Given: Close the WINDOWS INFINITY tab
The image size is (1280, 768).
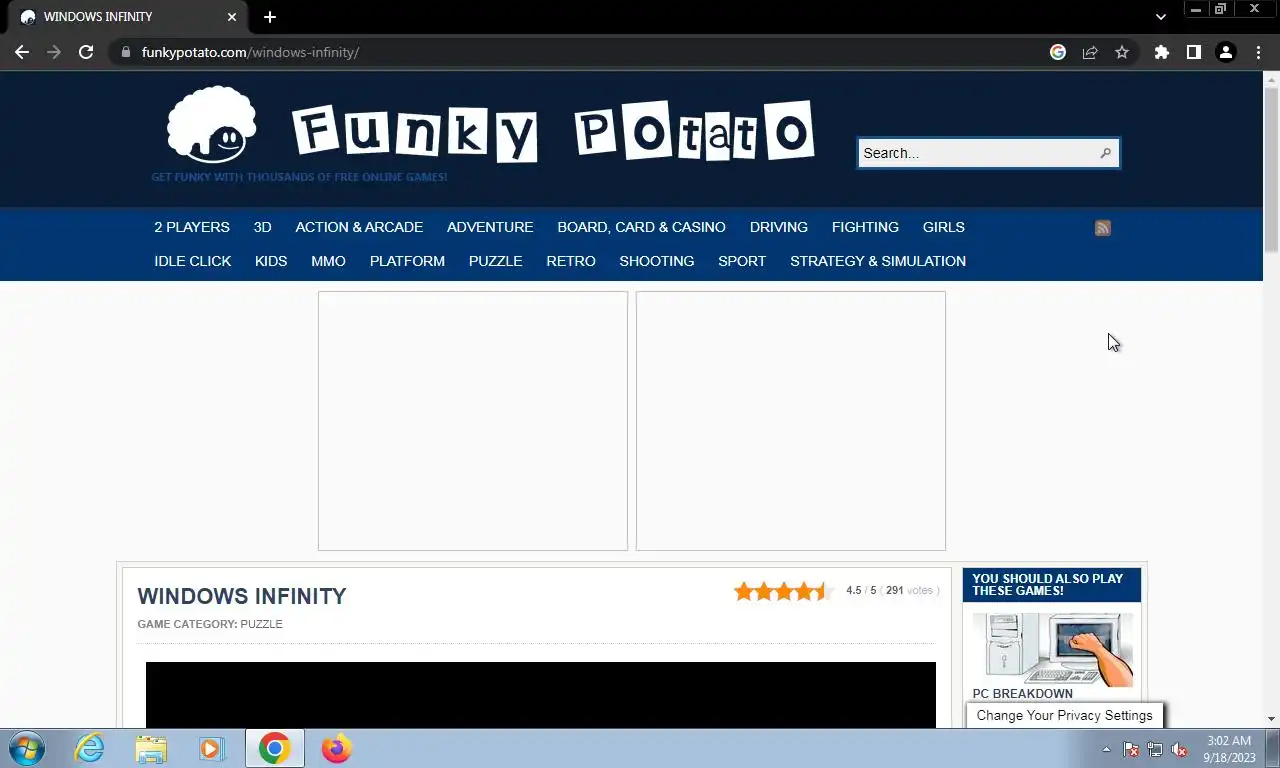Looking at the screenshot, I should click(x=232, y=17).
